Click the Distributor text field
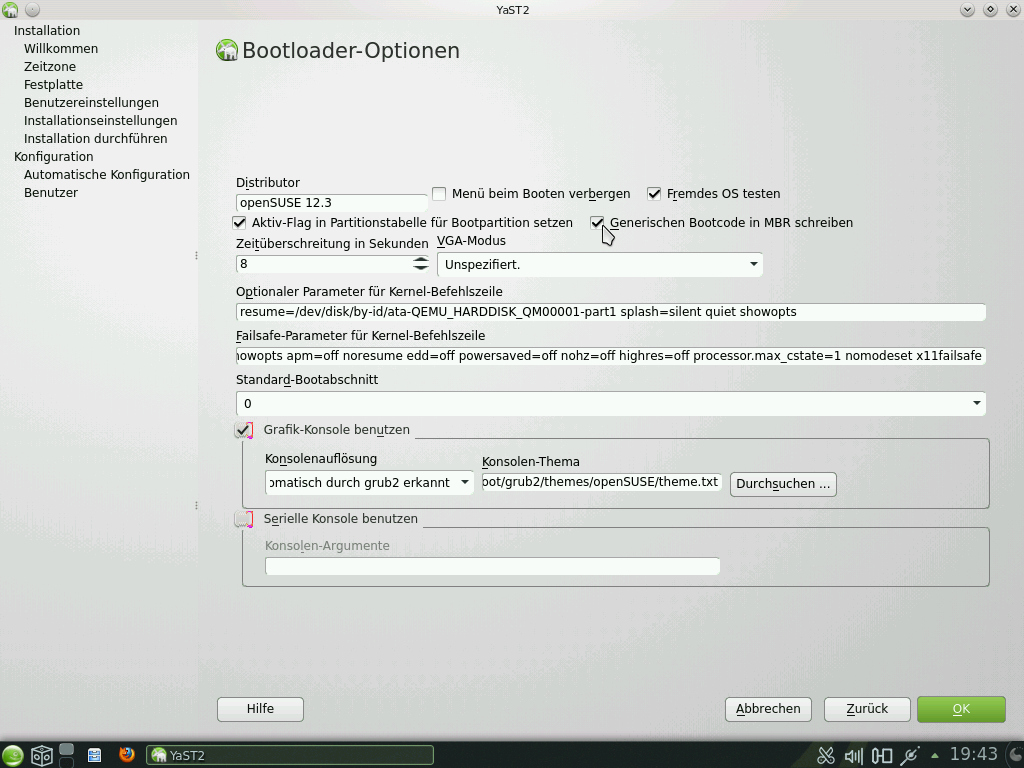 (x=332, y=202)
